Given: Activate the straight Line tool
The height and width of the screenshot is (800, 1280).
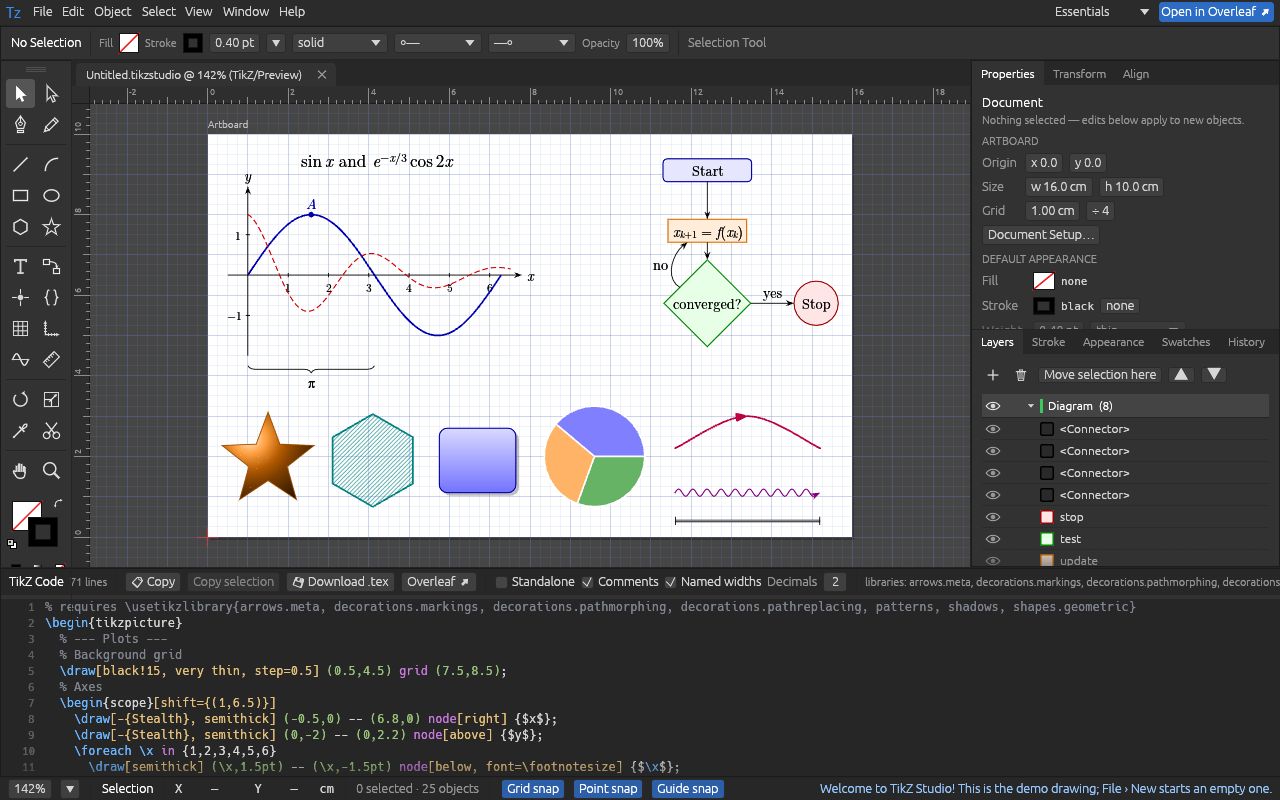Looking at the screenshot, I should pyautogui.click(x=20, y=165).
